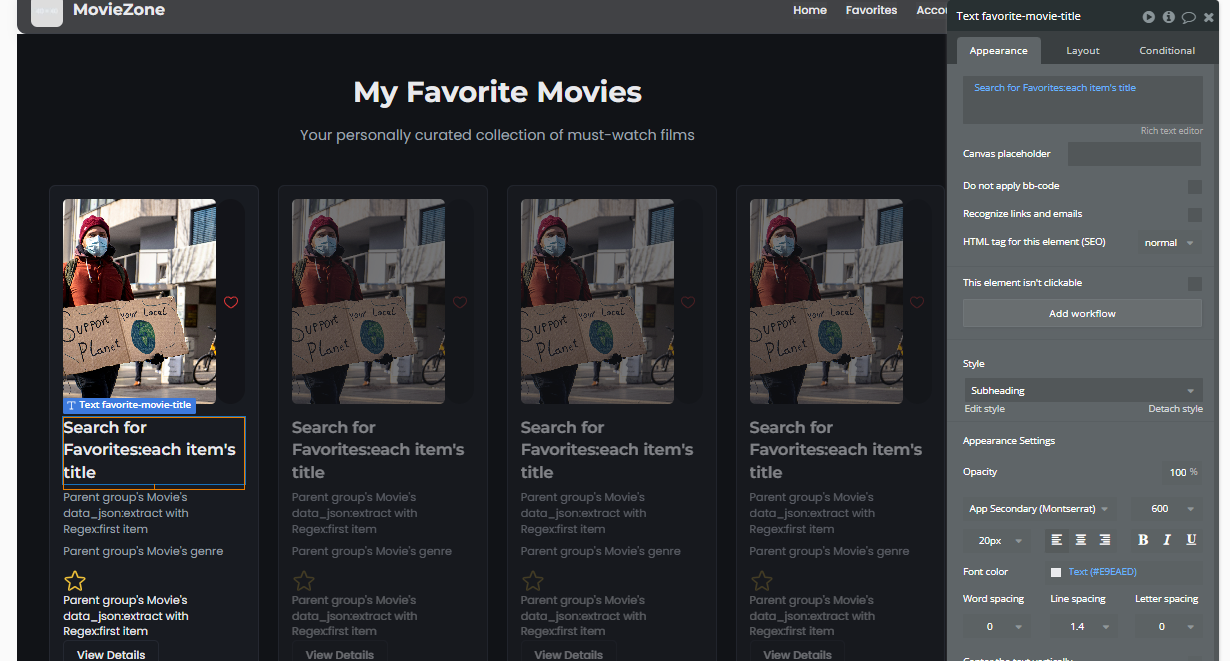Screen dimensions: 1230x661
Task: Switch to the Conditional tab
Action: (1167, 51)
